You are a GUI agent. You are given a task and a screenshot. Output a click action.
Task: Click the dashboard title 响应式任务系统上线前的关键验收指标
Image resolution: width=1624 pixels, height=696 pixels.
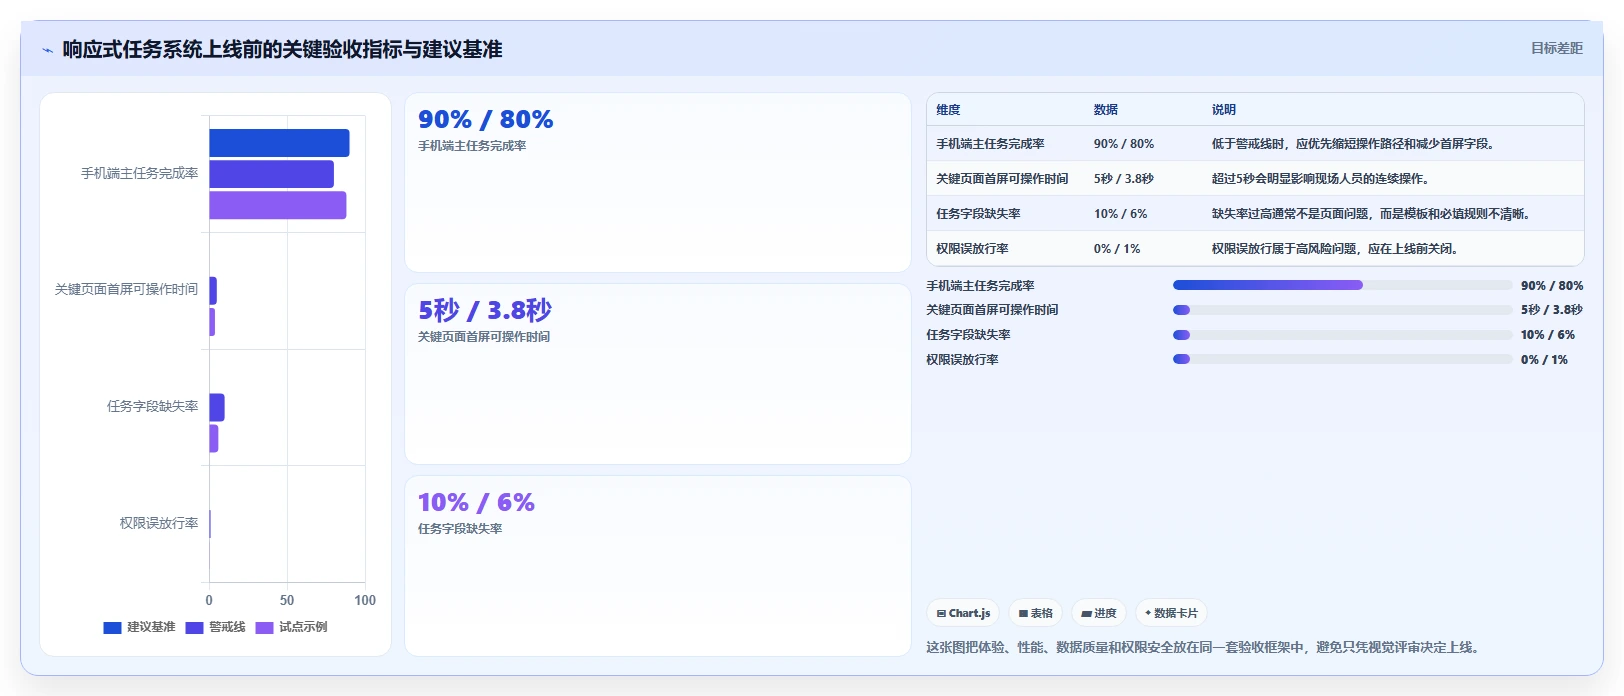pyautogui.click(x=282, y=49)
